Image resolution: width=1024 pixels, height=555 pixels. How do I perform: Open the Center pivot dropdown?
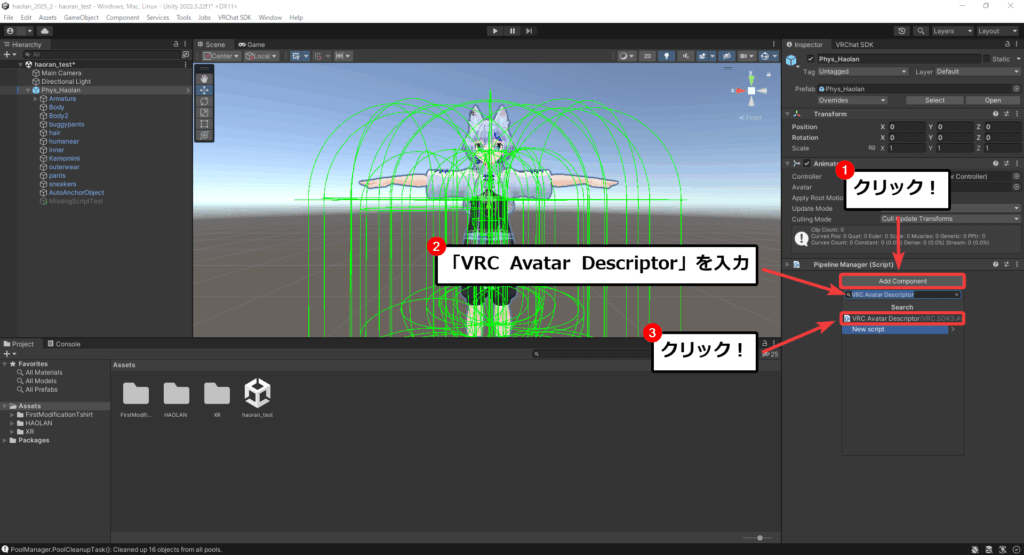(x=221, y=56)
